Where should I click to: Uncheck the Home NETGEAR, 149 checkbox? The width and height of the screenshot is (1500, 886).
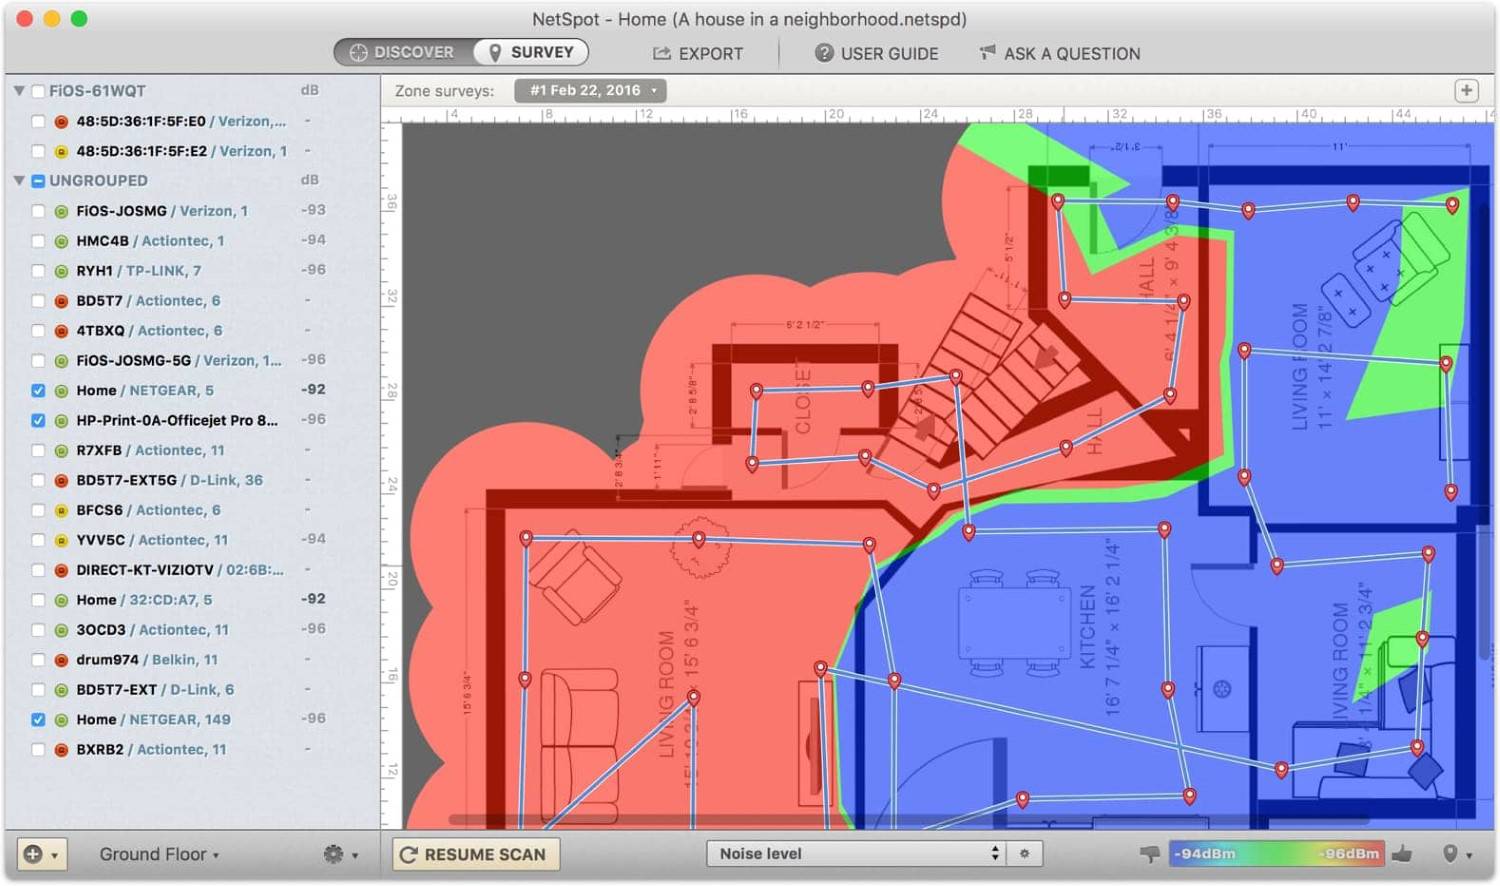pos(38,720)
